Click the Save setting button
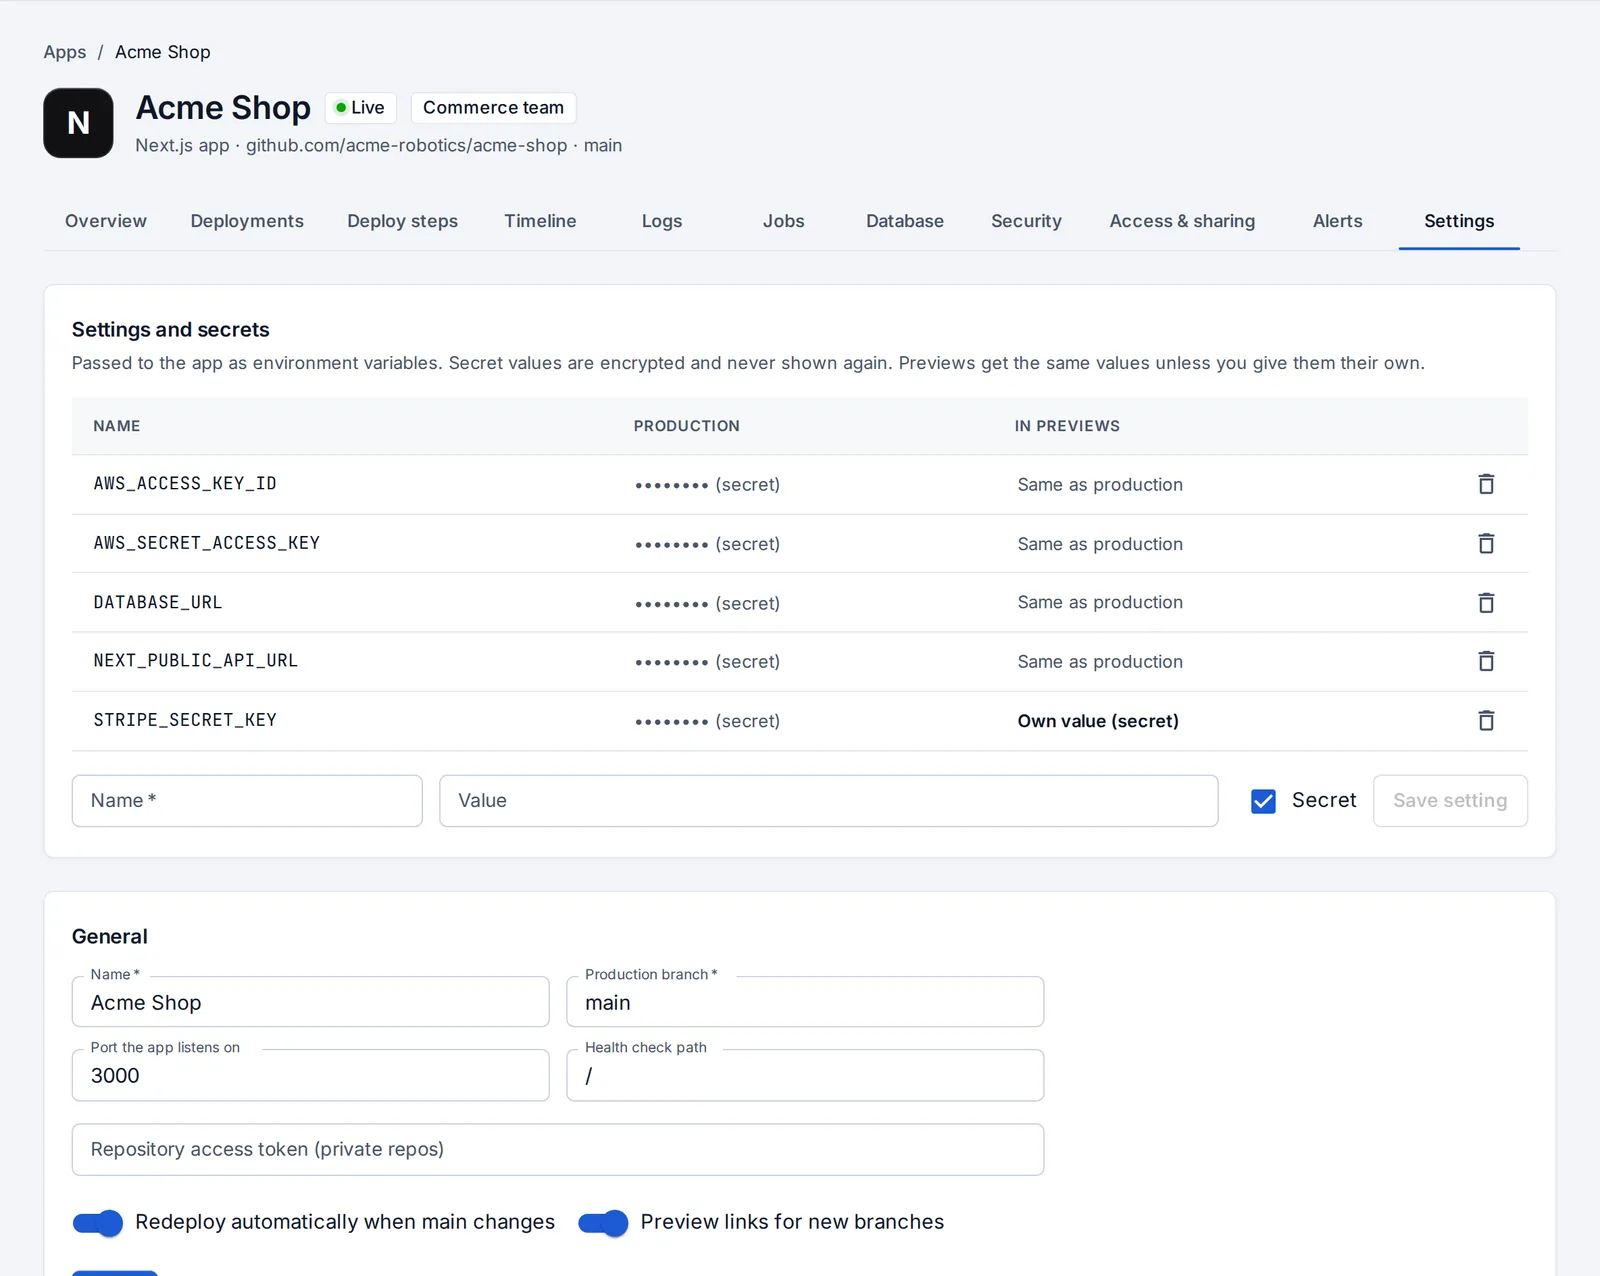Viewport: 1600px width, 1276px height. tap(1450, 801)
